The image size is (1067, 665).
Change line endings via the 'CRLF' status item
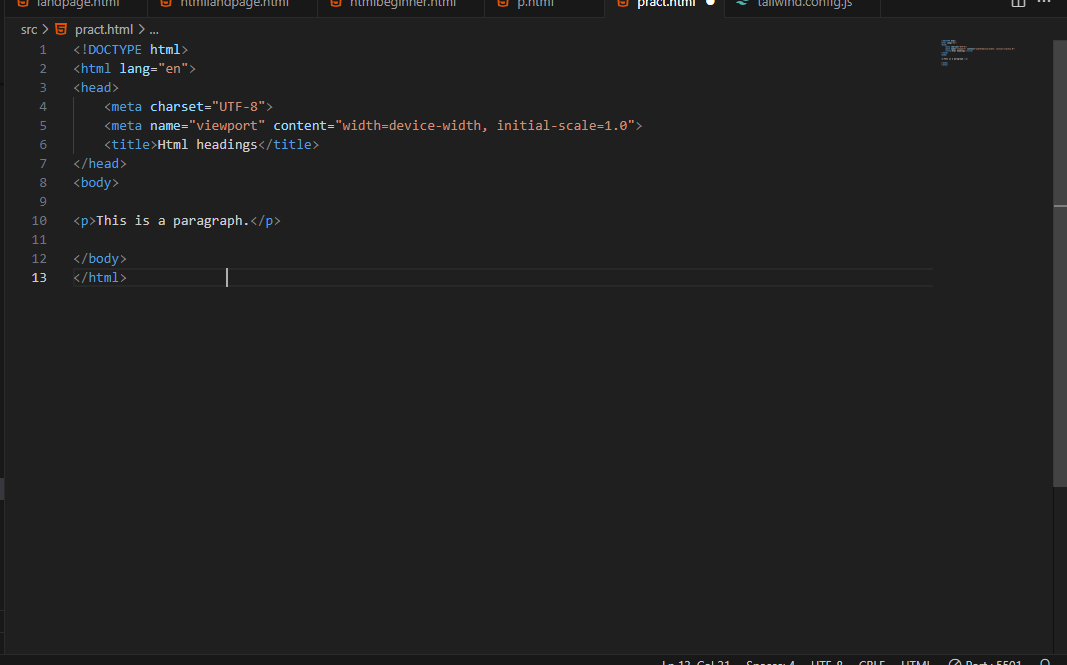point(872,662)
